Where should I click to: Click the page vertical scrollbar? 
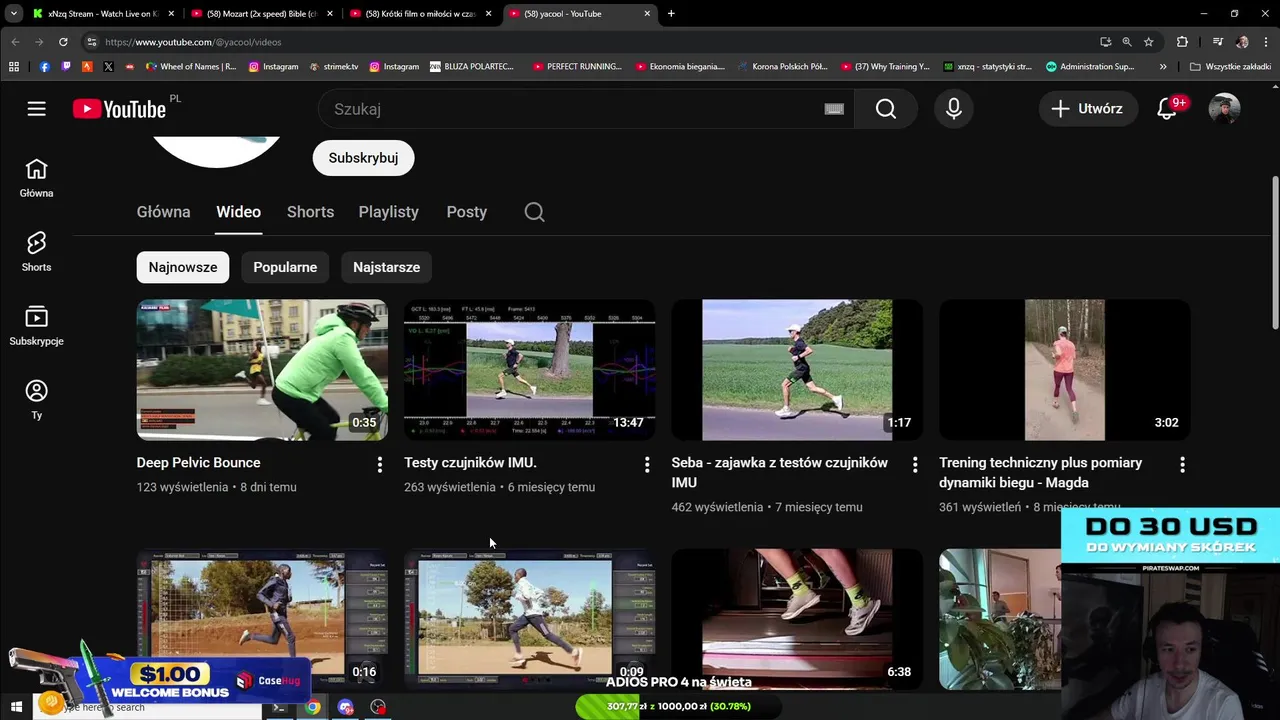[x=1274, y=253]
